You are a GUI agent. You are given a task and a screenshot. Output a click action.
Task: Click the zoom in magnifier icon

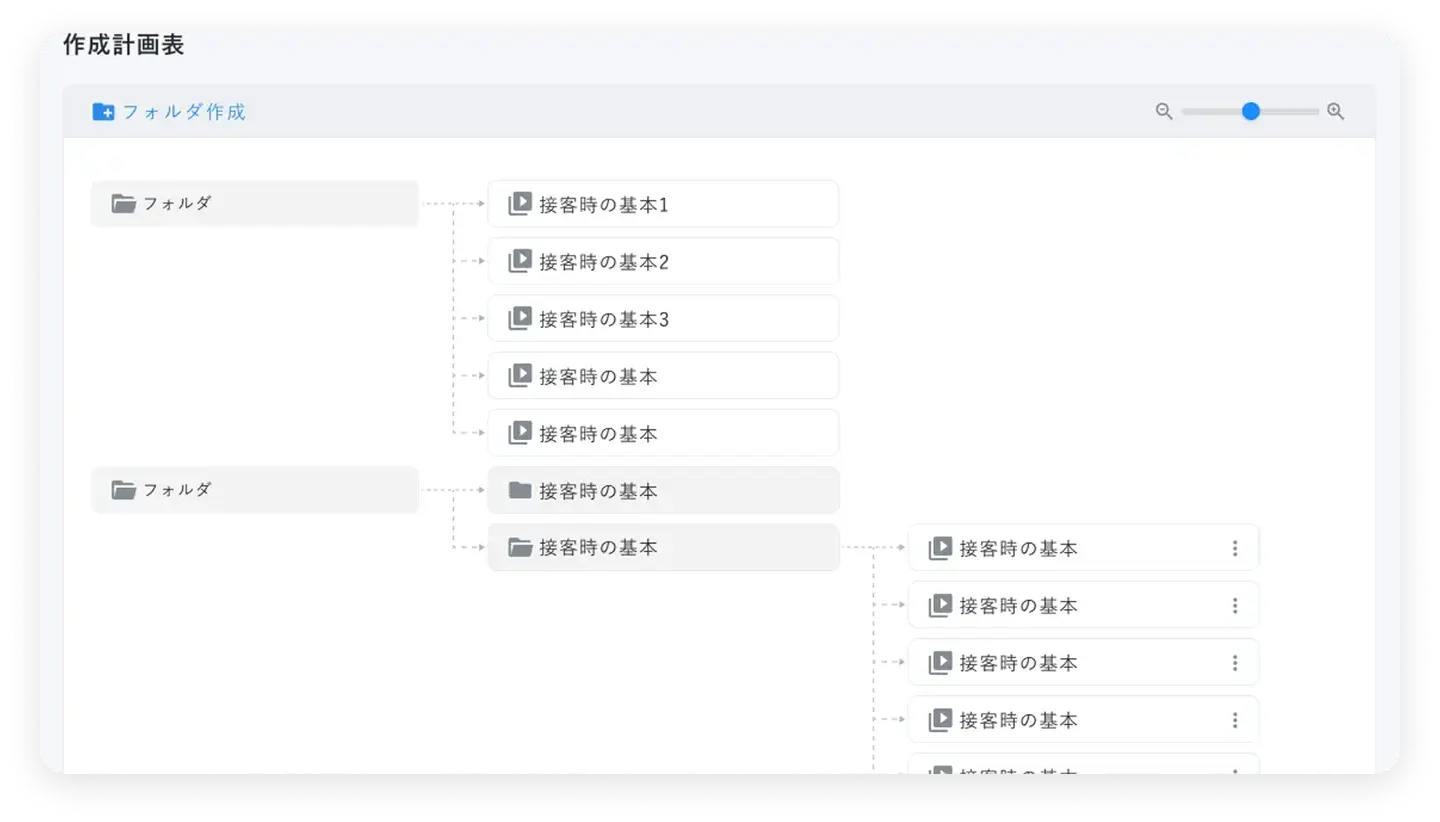(1335, 112)
